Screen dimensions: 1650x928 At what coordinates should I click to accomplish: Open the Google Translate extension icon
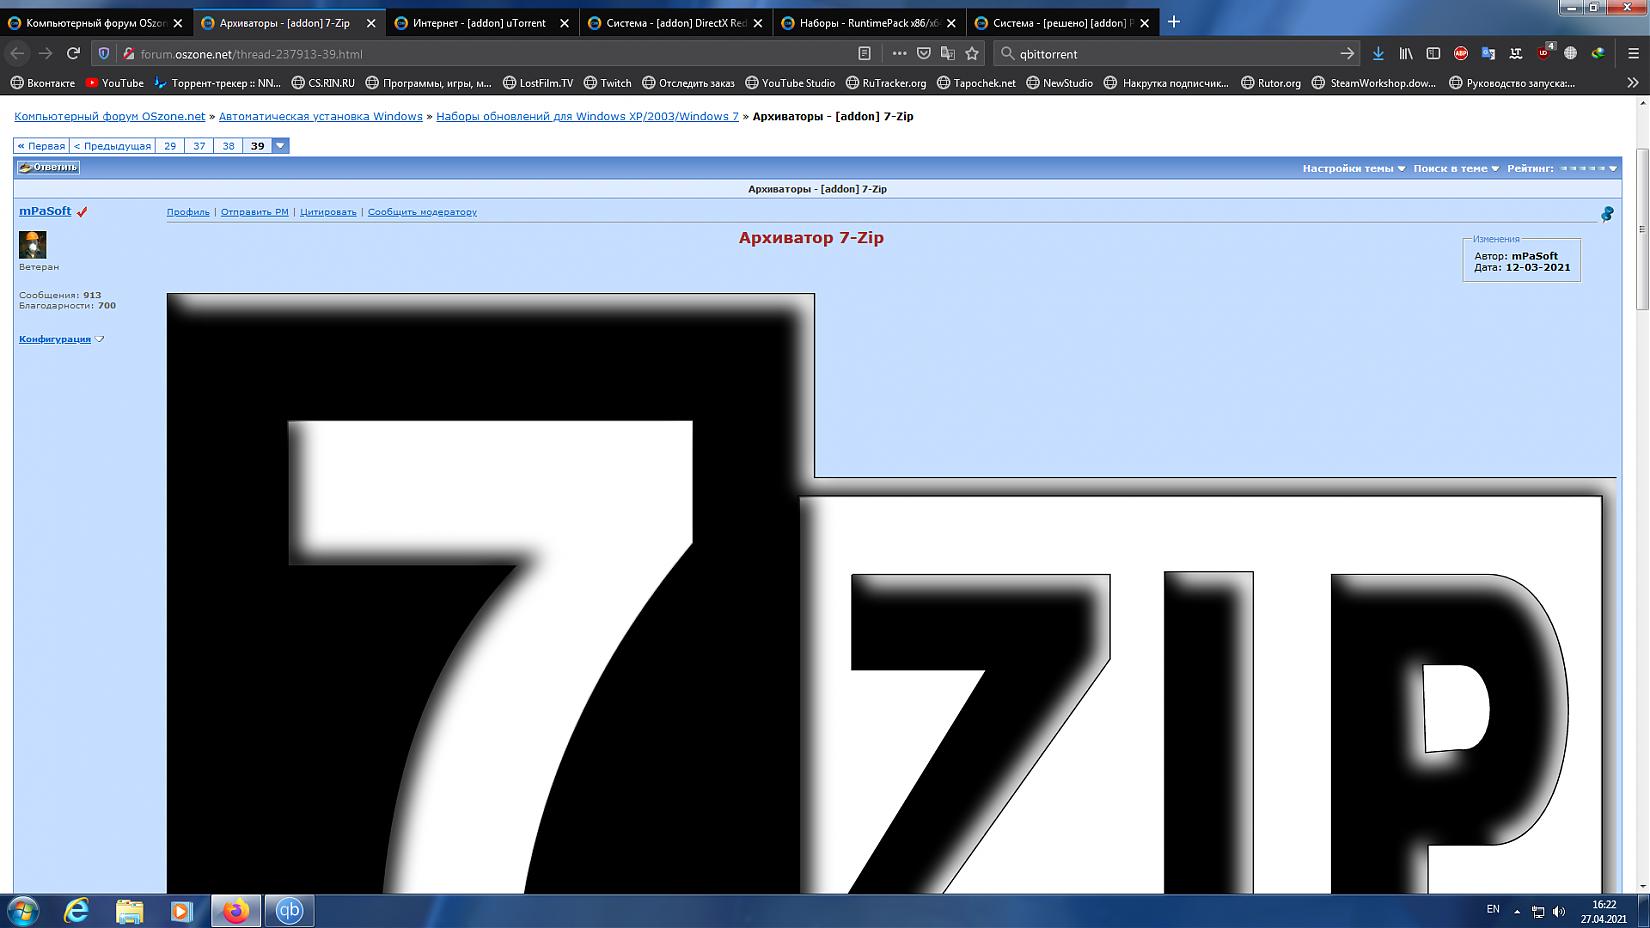(x=1488, y=53)
